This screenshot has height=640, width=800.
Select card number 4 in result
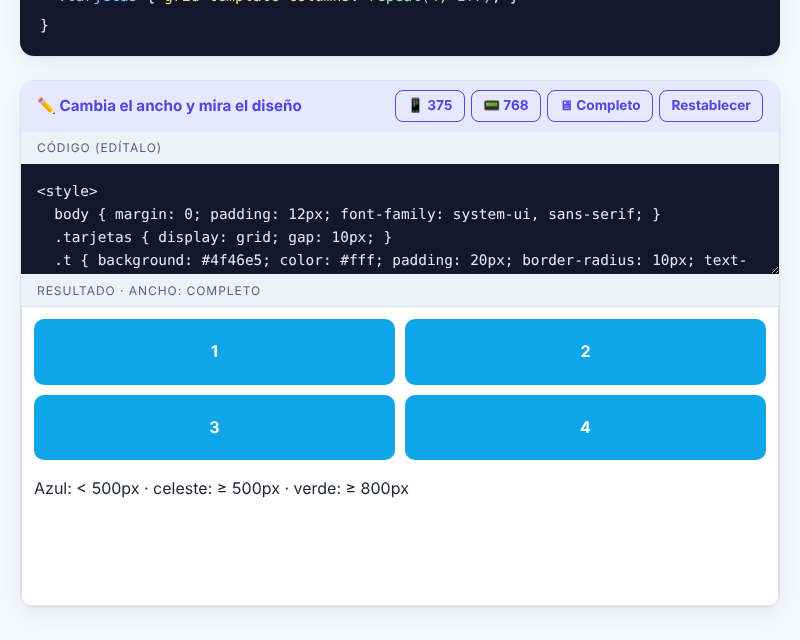click(585, 427)
